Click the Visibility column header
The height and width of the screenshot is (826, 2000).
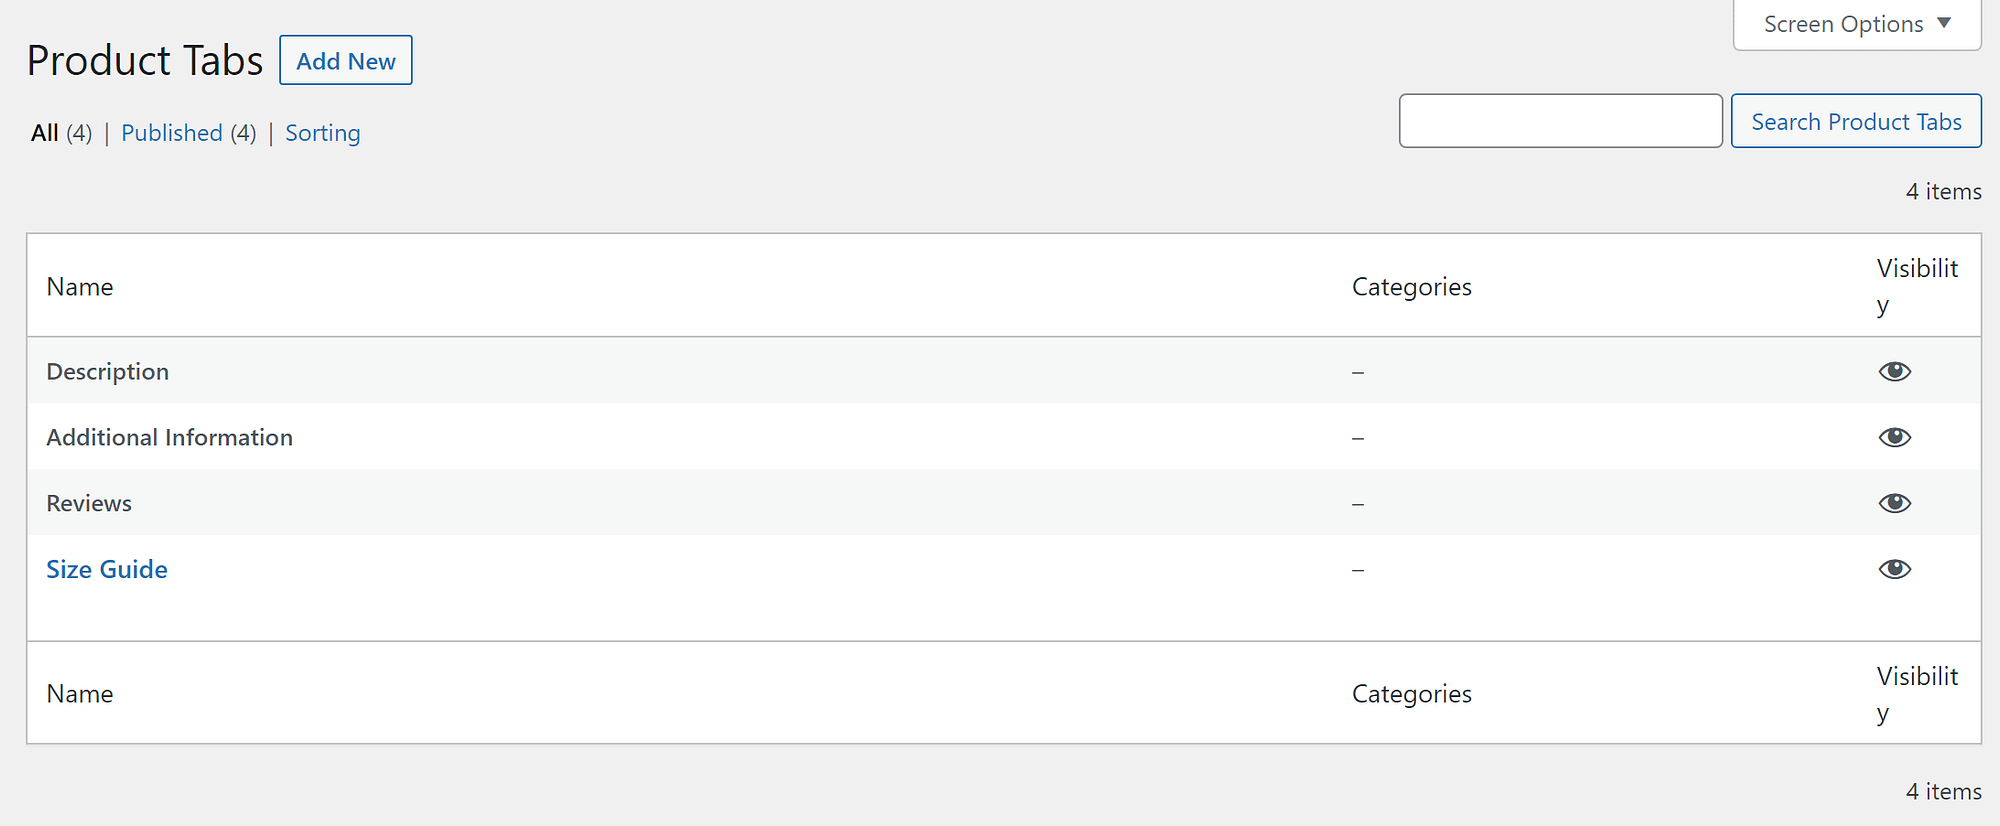tap(1917, 286)
